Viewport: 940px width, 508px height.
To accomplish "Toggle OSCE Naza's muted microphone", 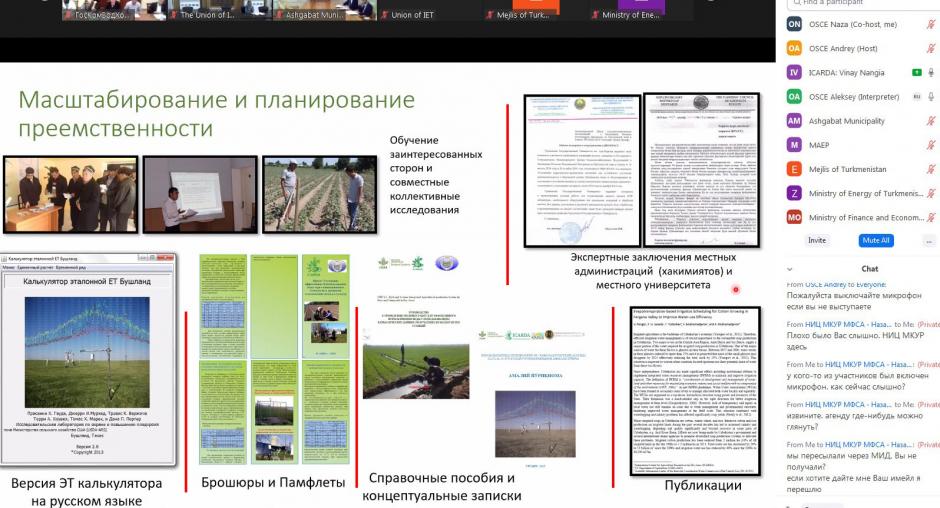I will [930, 24].
